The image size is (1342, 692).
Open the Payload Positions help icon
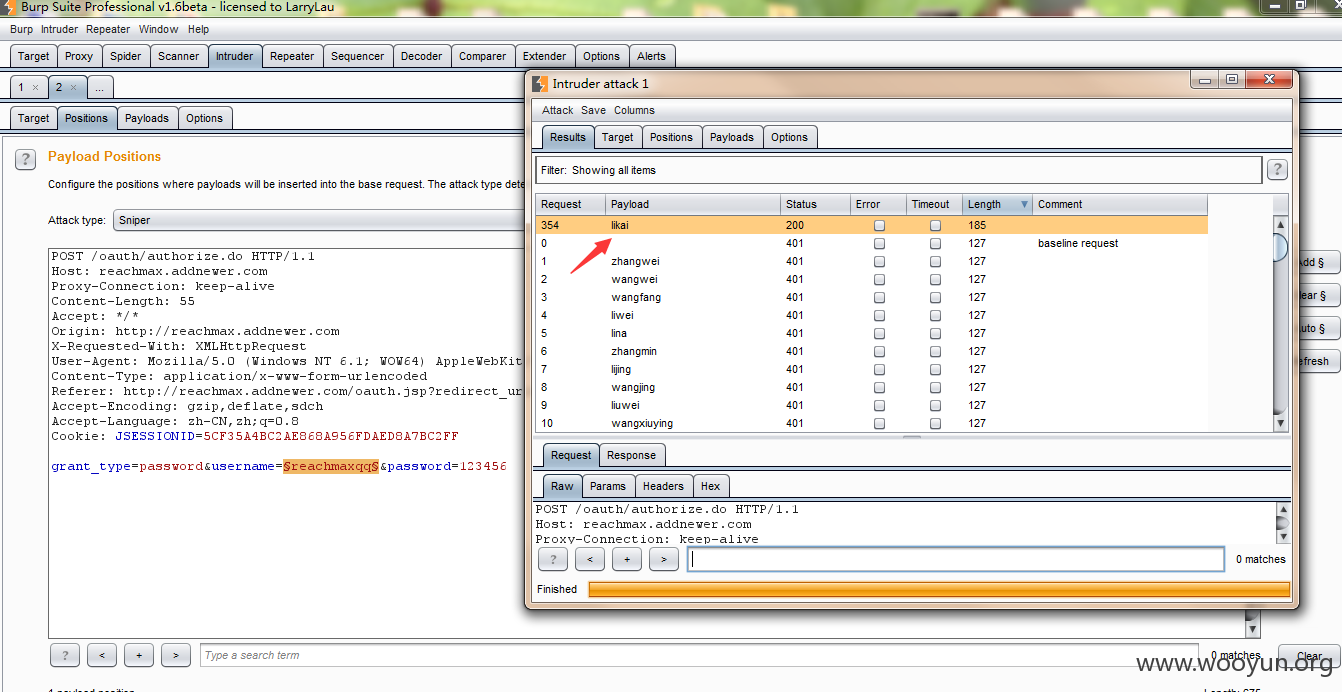click(27, 158)
